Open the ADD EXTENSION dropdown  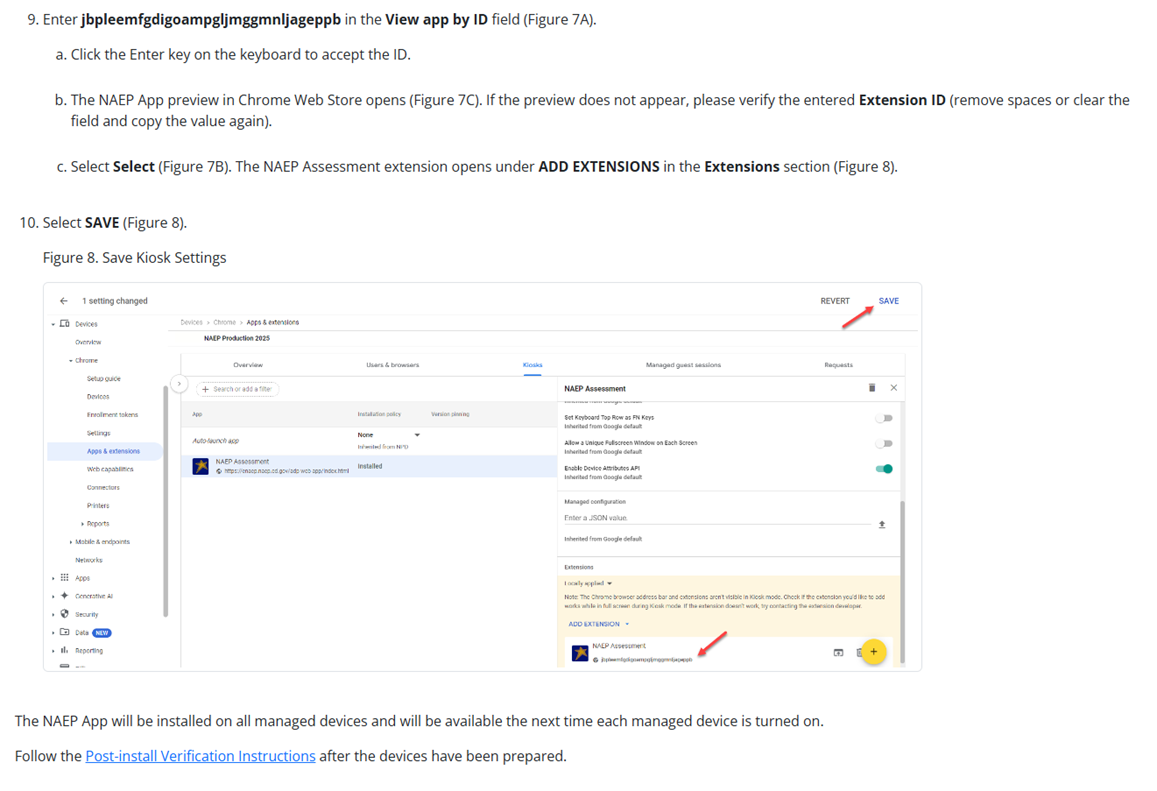598,624
